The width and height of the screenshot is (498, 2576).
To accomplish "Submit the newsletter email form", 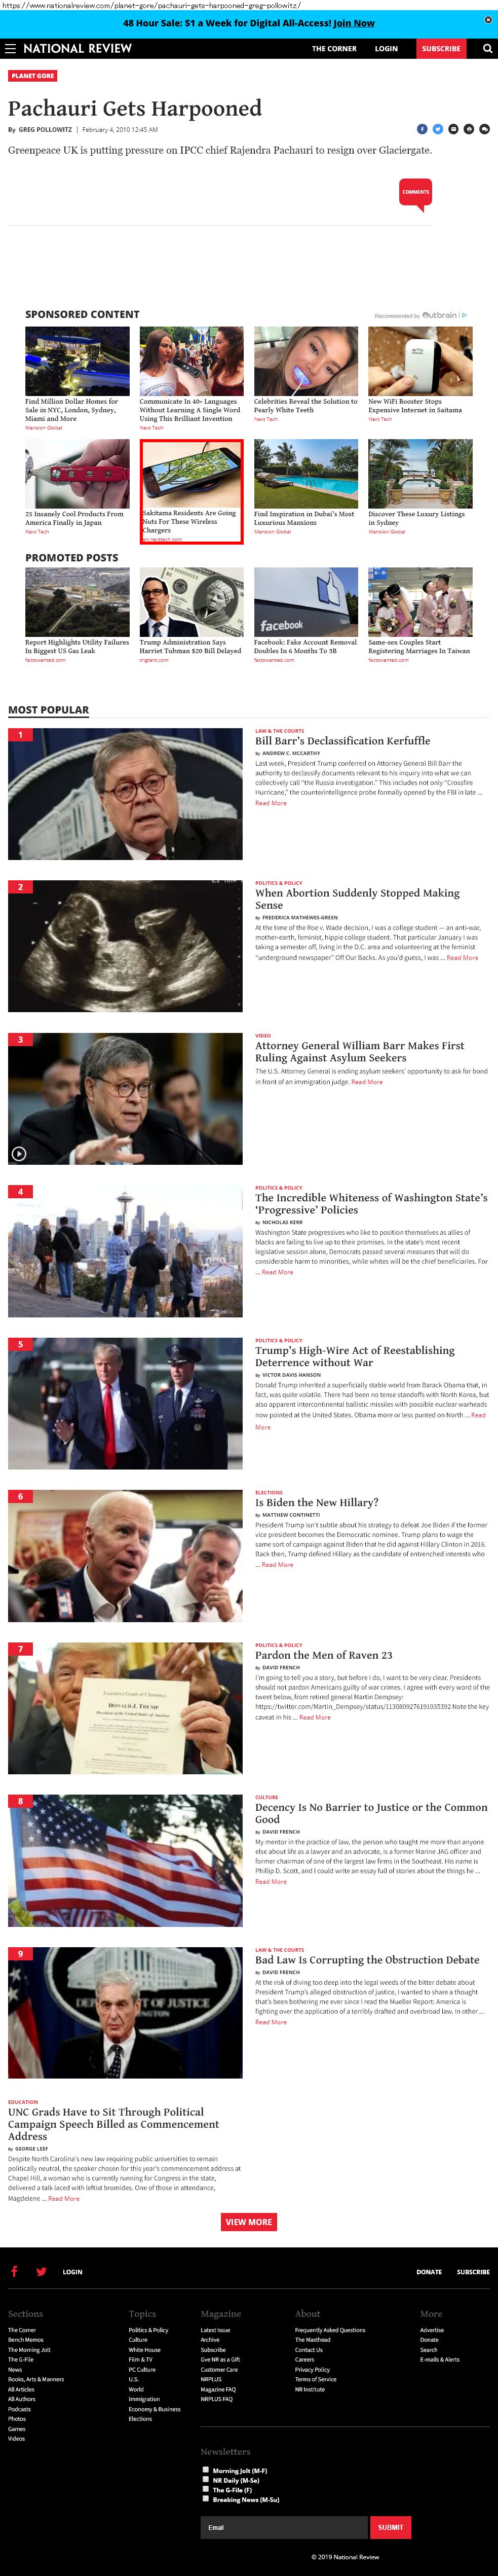I will pyautogui.click(x=390, y=2526).
